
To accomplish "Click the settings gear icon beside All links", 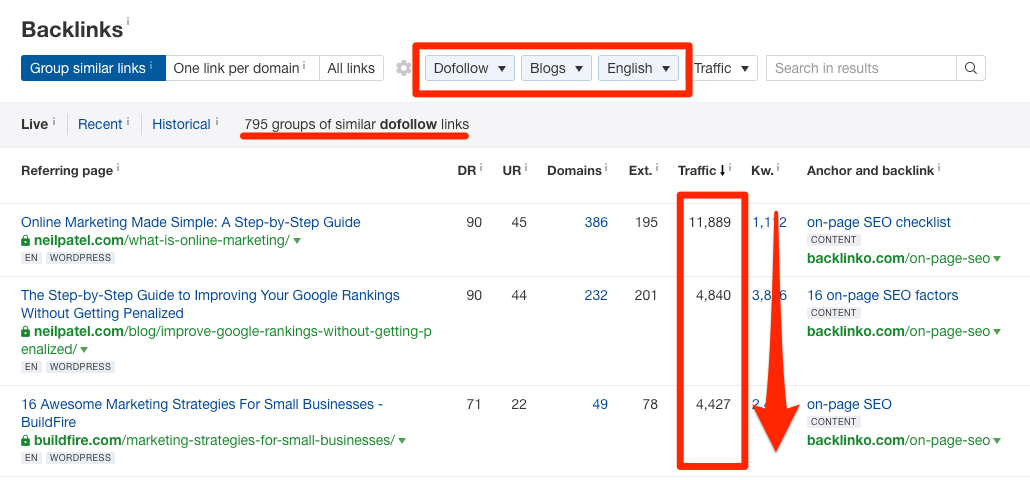I will (x=403, y=68).
